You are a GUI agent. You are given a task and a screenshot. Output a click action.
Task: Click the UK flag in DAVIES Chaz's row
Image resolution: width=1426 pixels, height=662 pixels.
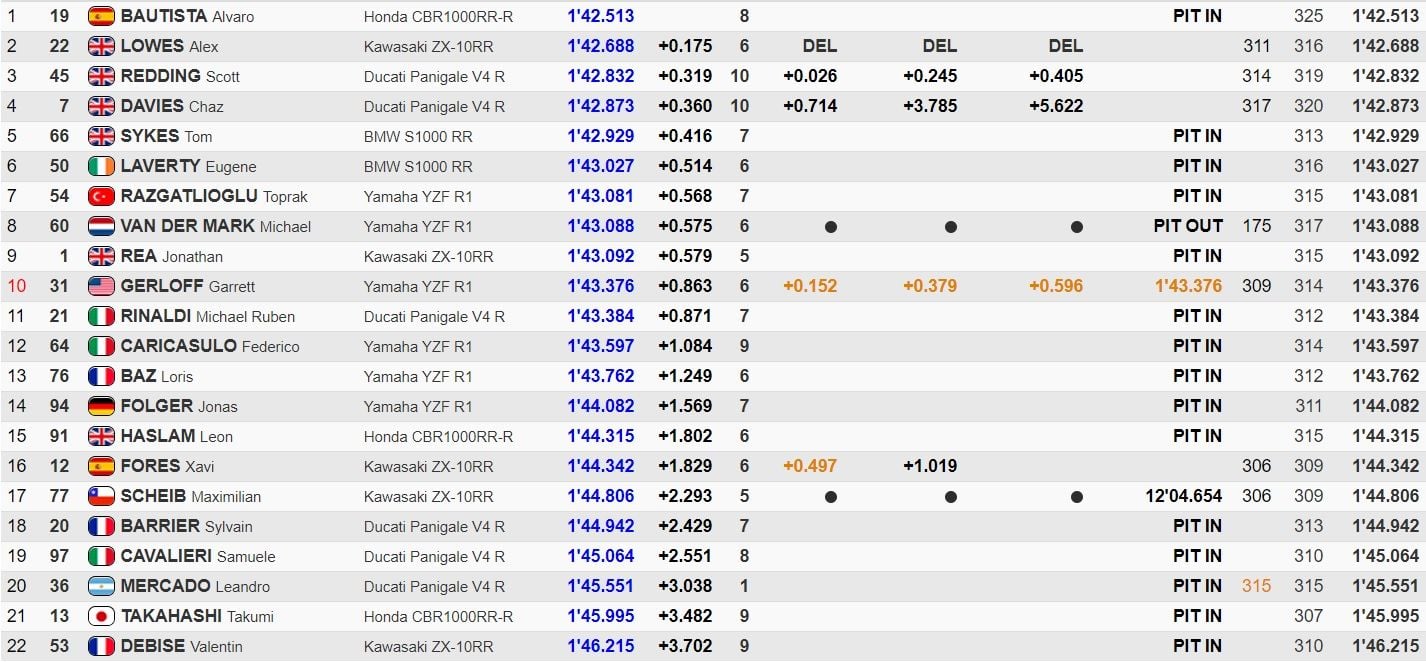[101, 106]
